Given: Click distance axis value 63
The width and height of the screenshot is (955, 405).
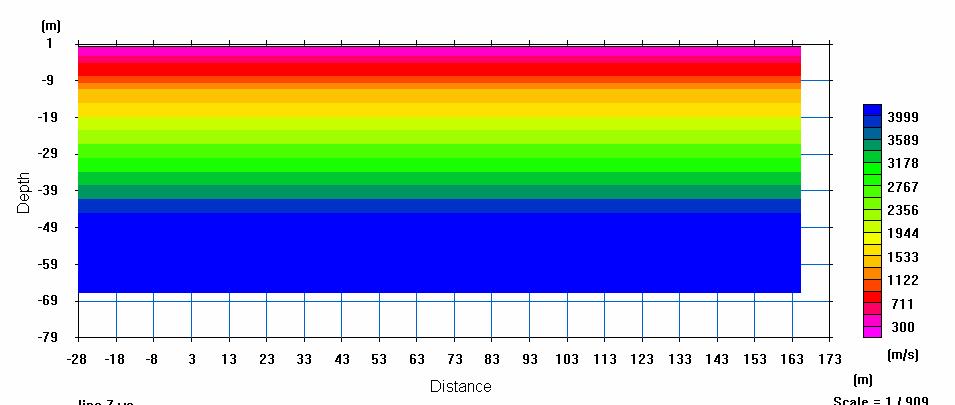Looking at the screenshot, I should (417, 359).
